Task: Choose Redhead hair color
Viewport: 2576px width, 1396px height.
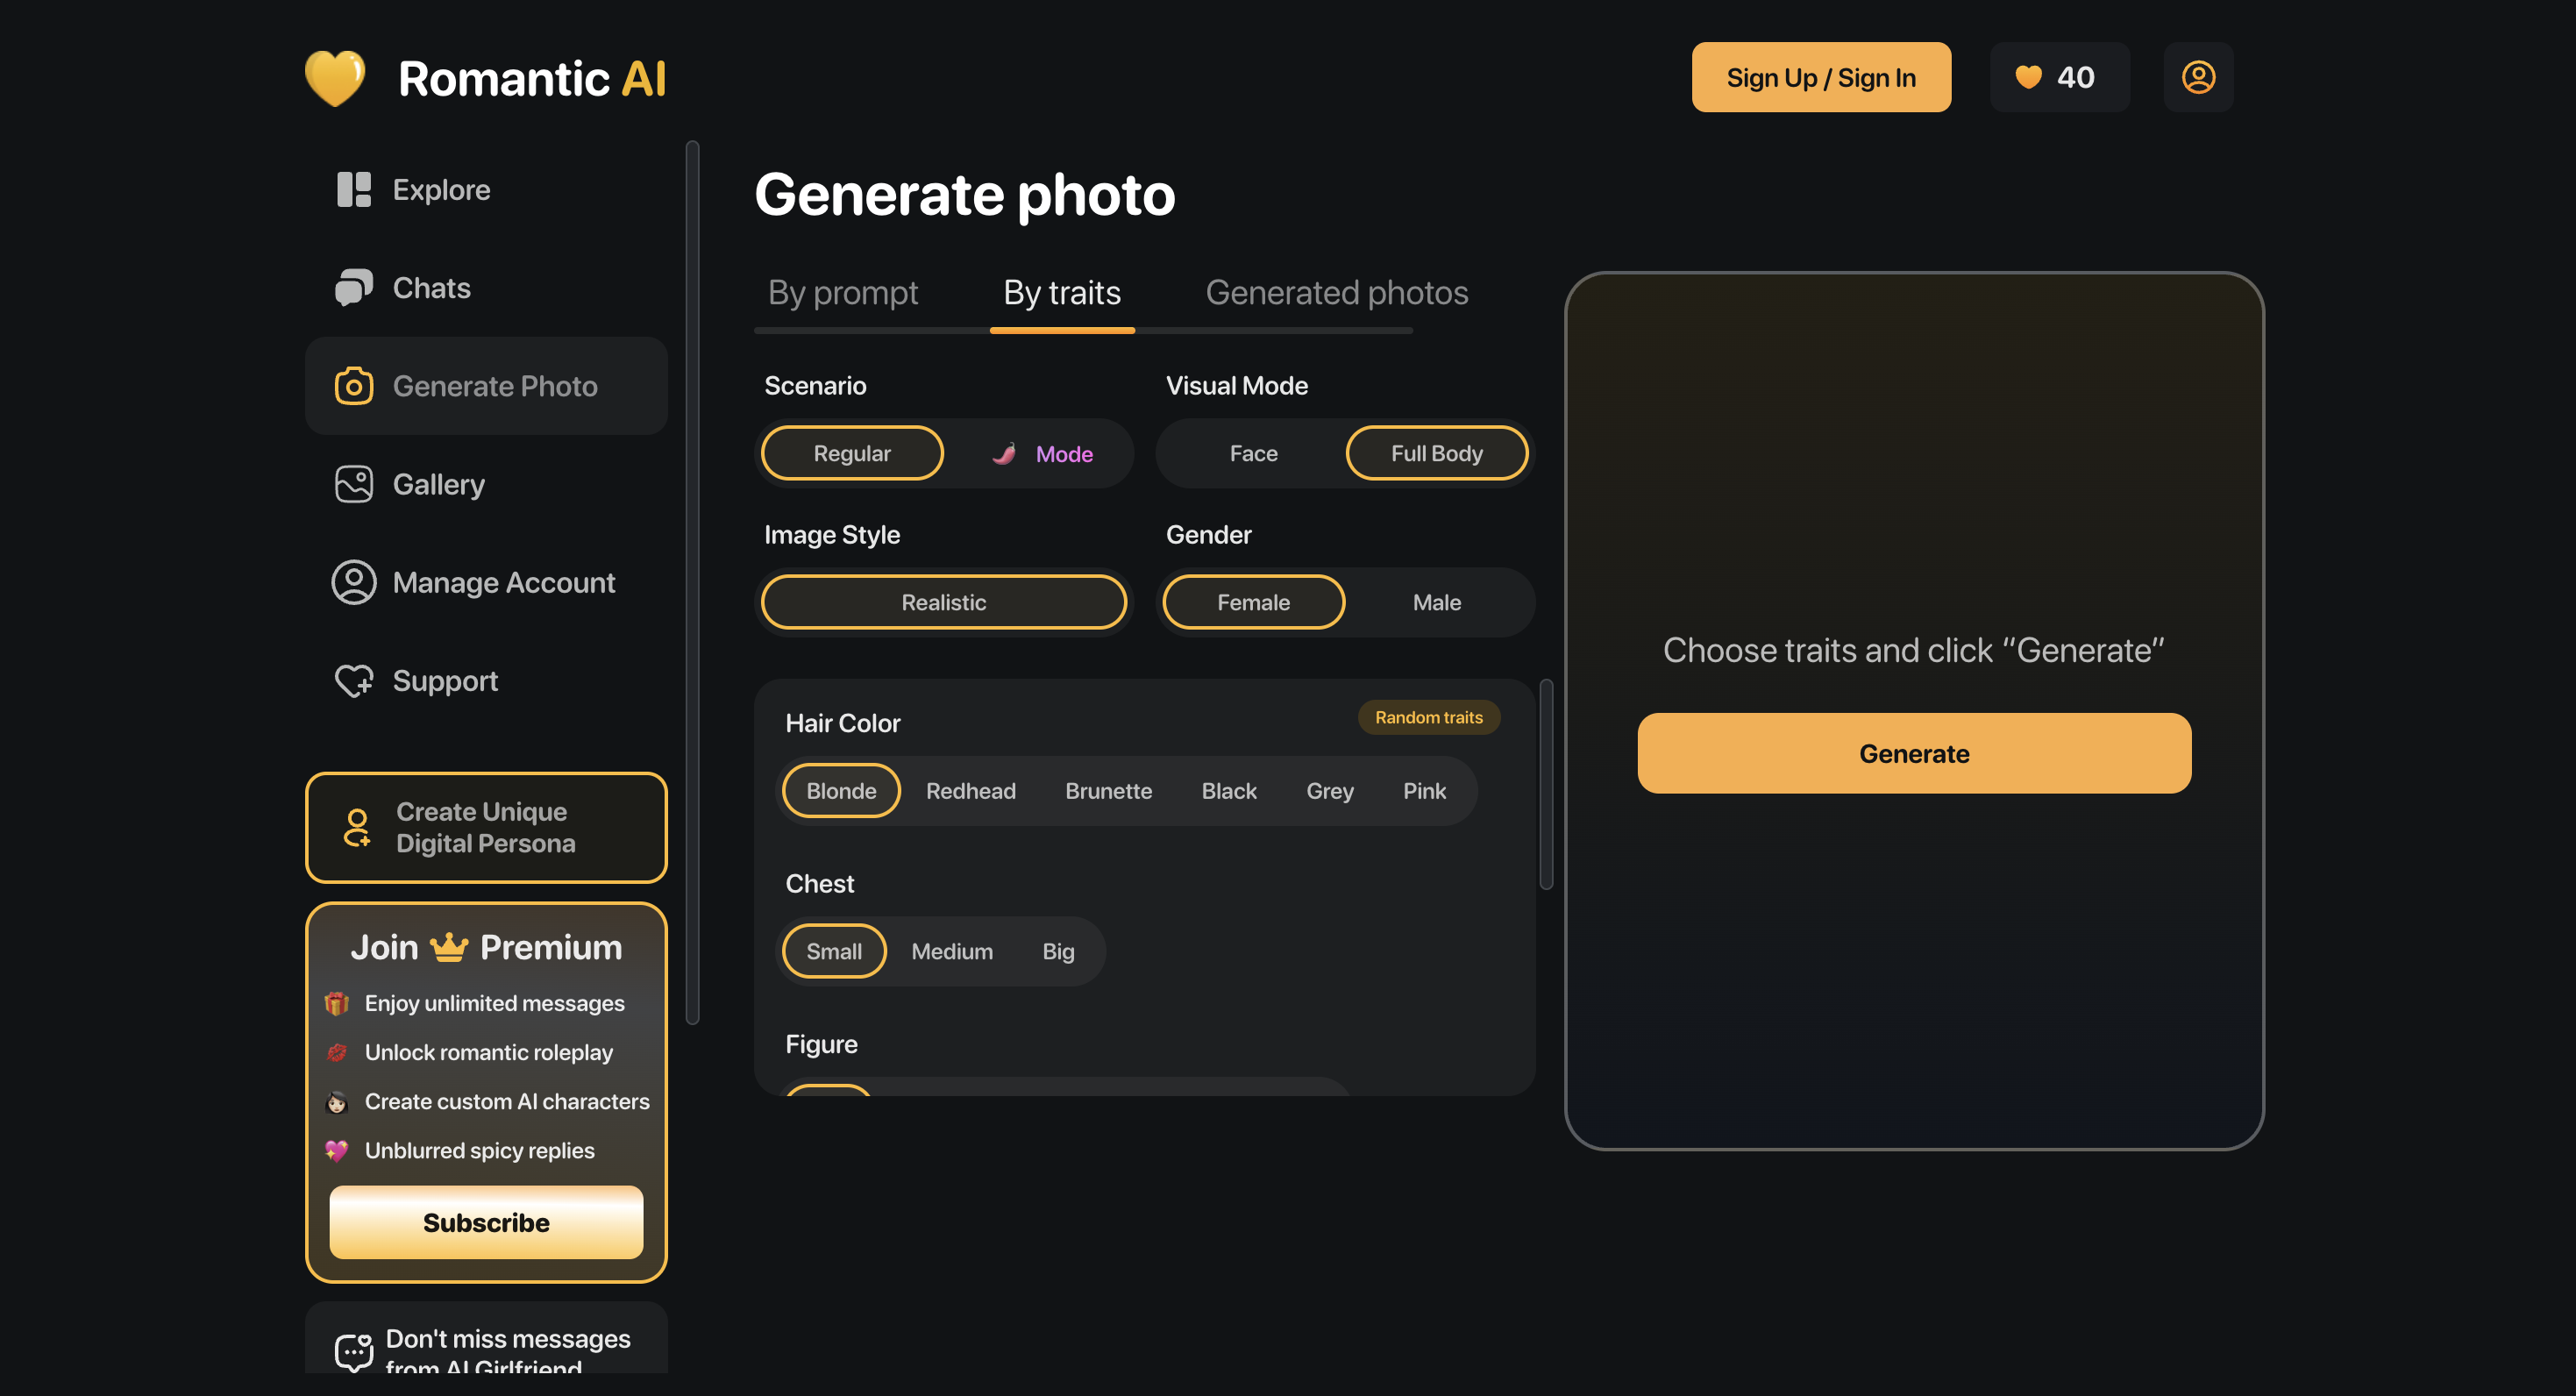Action: pos(970,790)
